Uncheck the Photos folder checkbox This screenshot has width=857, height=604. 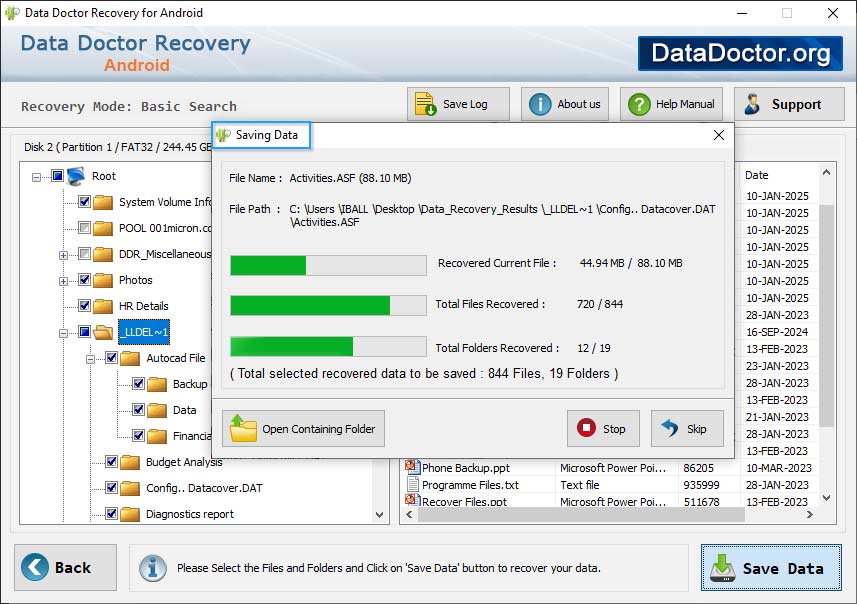point(84,279)
